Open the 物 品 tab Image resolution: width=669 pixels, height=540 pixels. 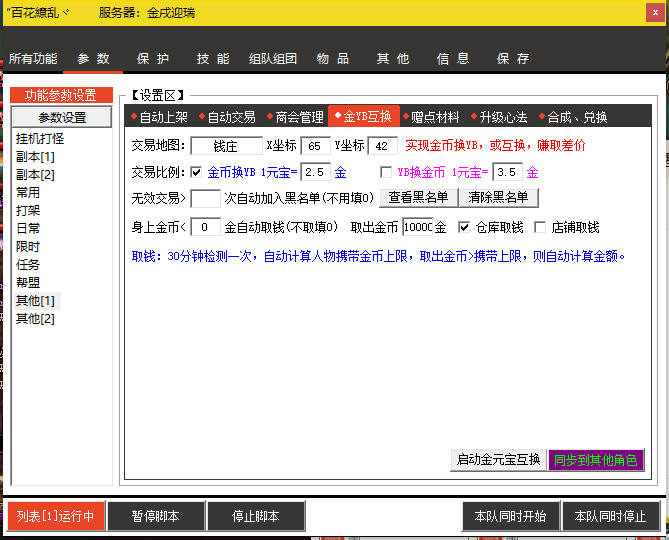(333, 58)
